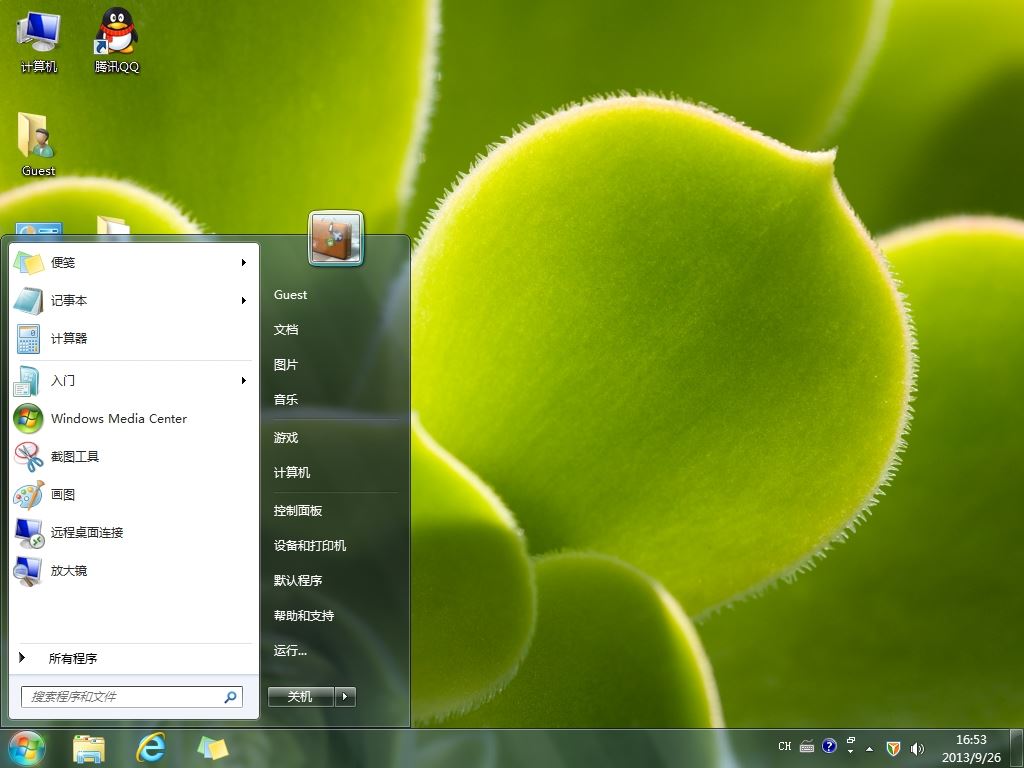Open 计算机 in Start menu

click(x=292, y=472)
